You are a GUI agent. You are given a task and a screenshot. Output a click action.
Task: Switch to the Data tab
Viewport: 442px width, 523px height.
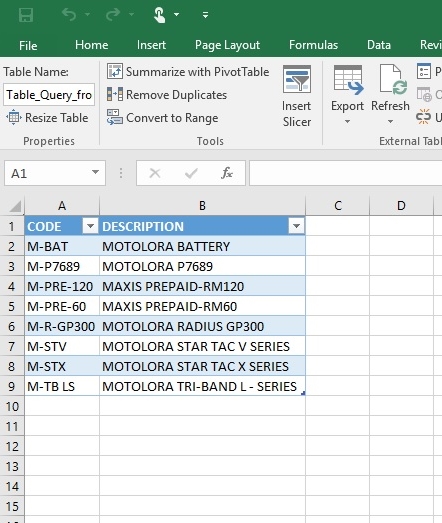click(379, 45)
